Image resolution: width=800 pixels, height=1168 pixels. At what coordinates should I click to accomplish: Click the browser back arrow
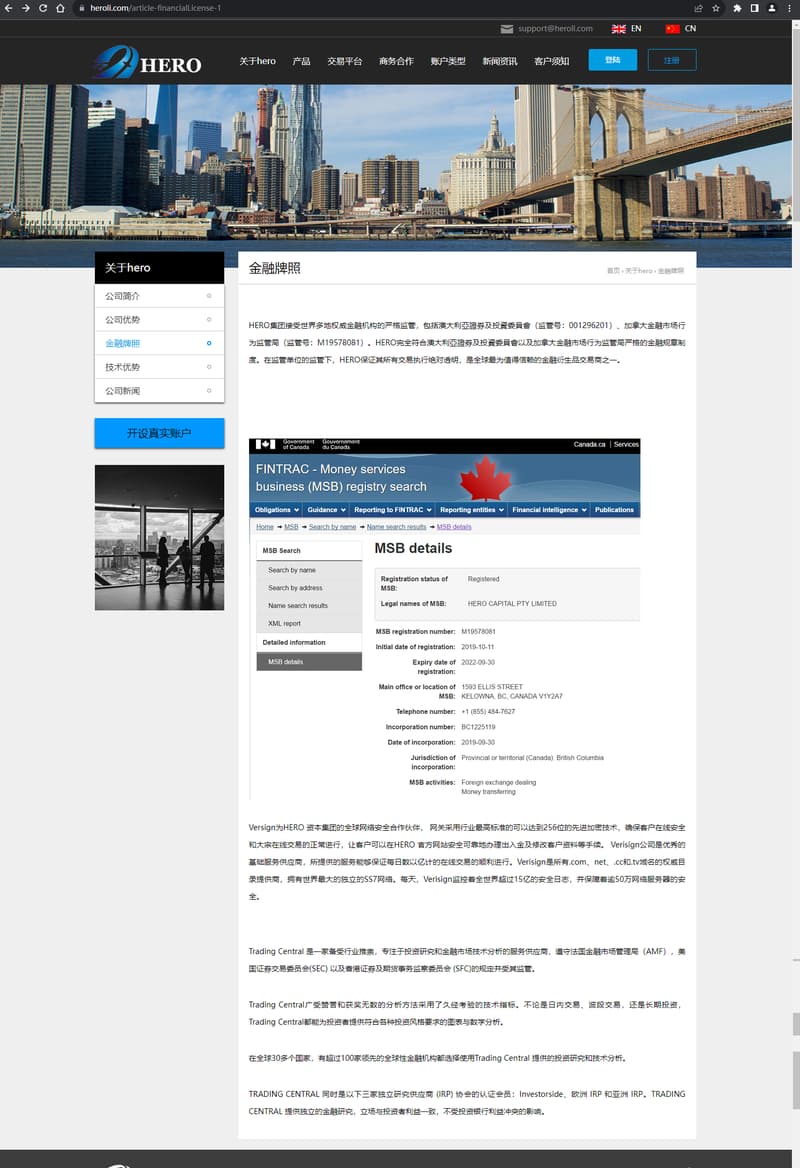tap(8, 8)
